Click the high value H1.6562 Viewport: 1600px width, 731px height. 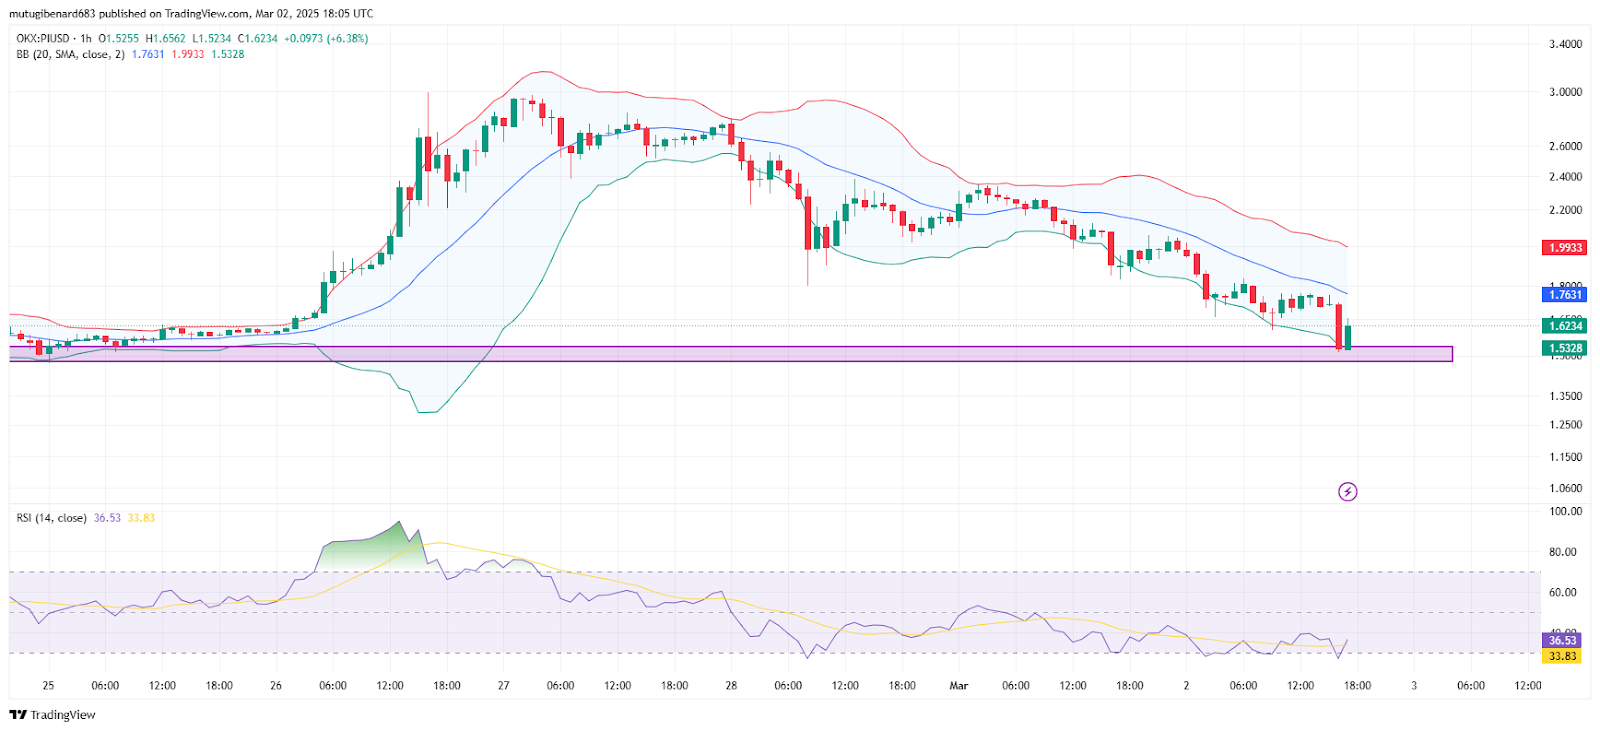tap(165, 39)
